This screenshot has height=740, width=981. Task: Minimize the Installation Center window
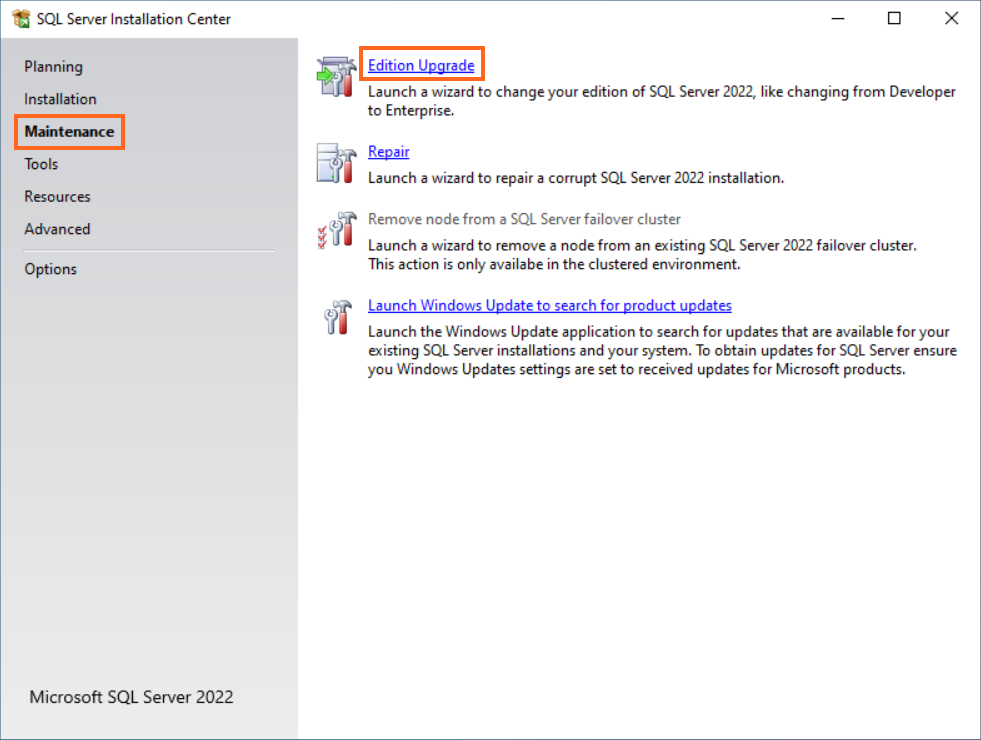pos(838,19)
